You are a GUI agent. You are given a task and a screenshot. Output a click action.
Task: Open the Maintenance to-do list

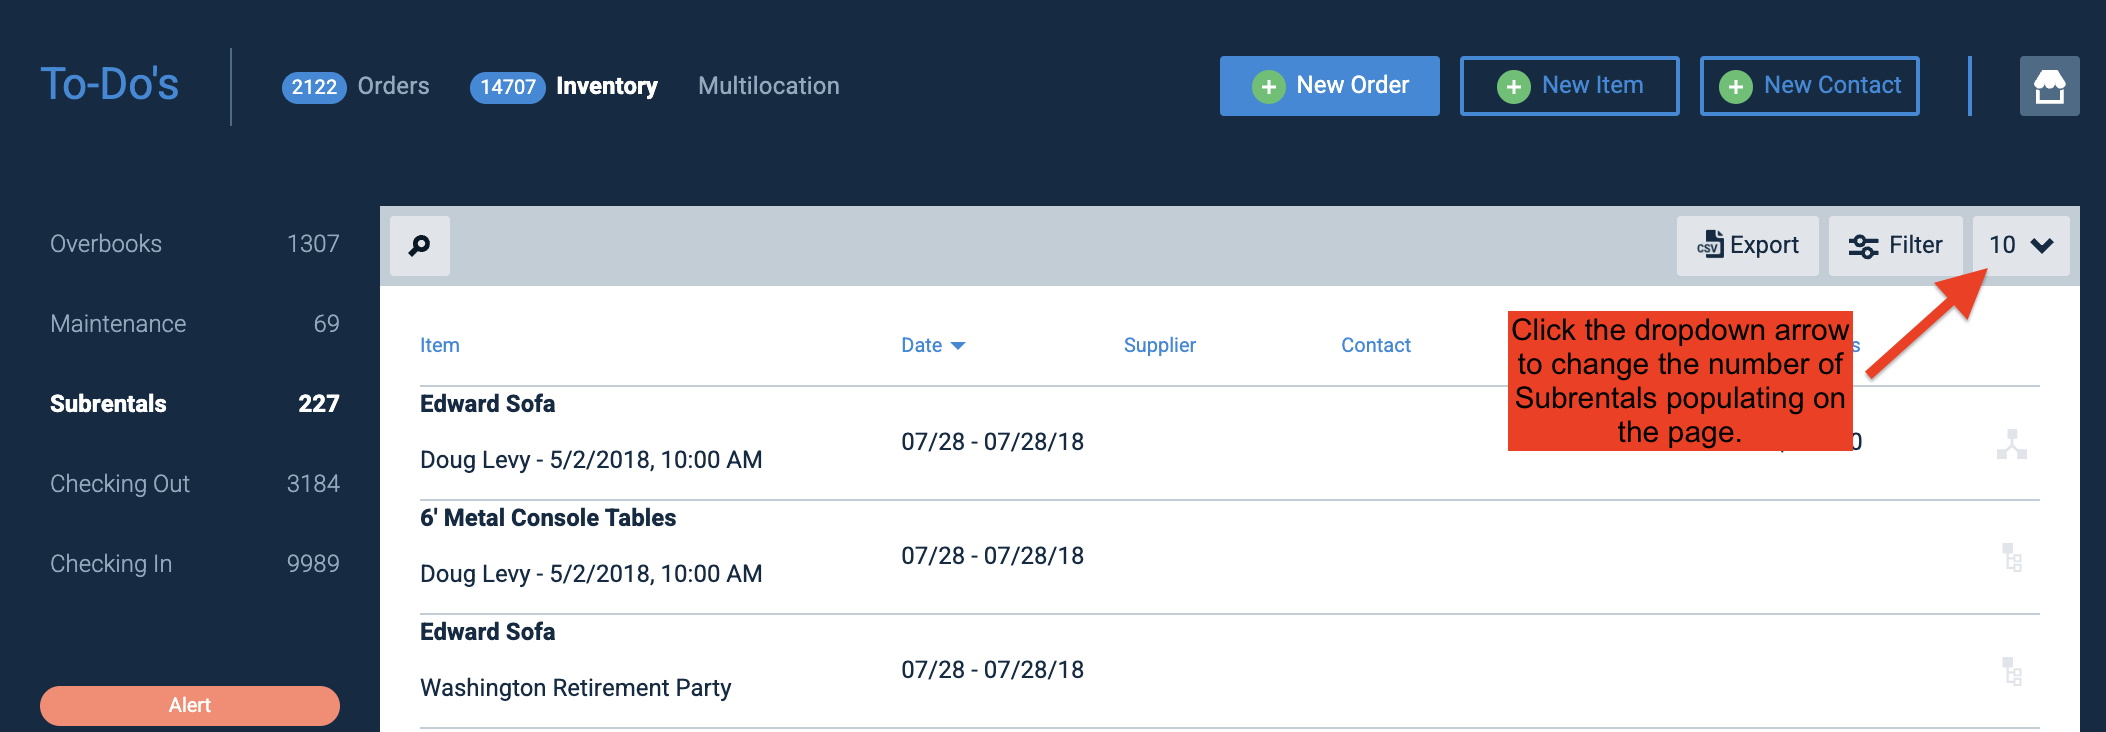point(194,324)
